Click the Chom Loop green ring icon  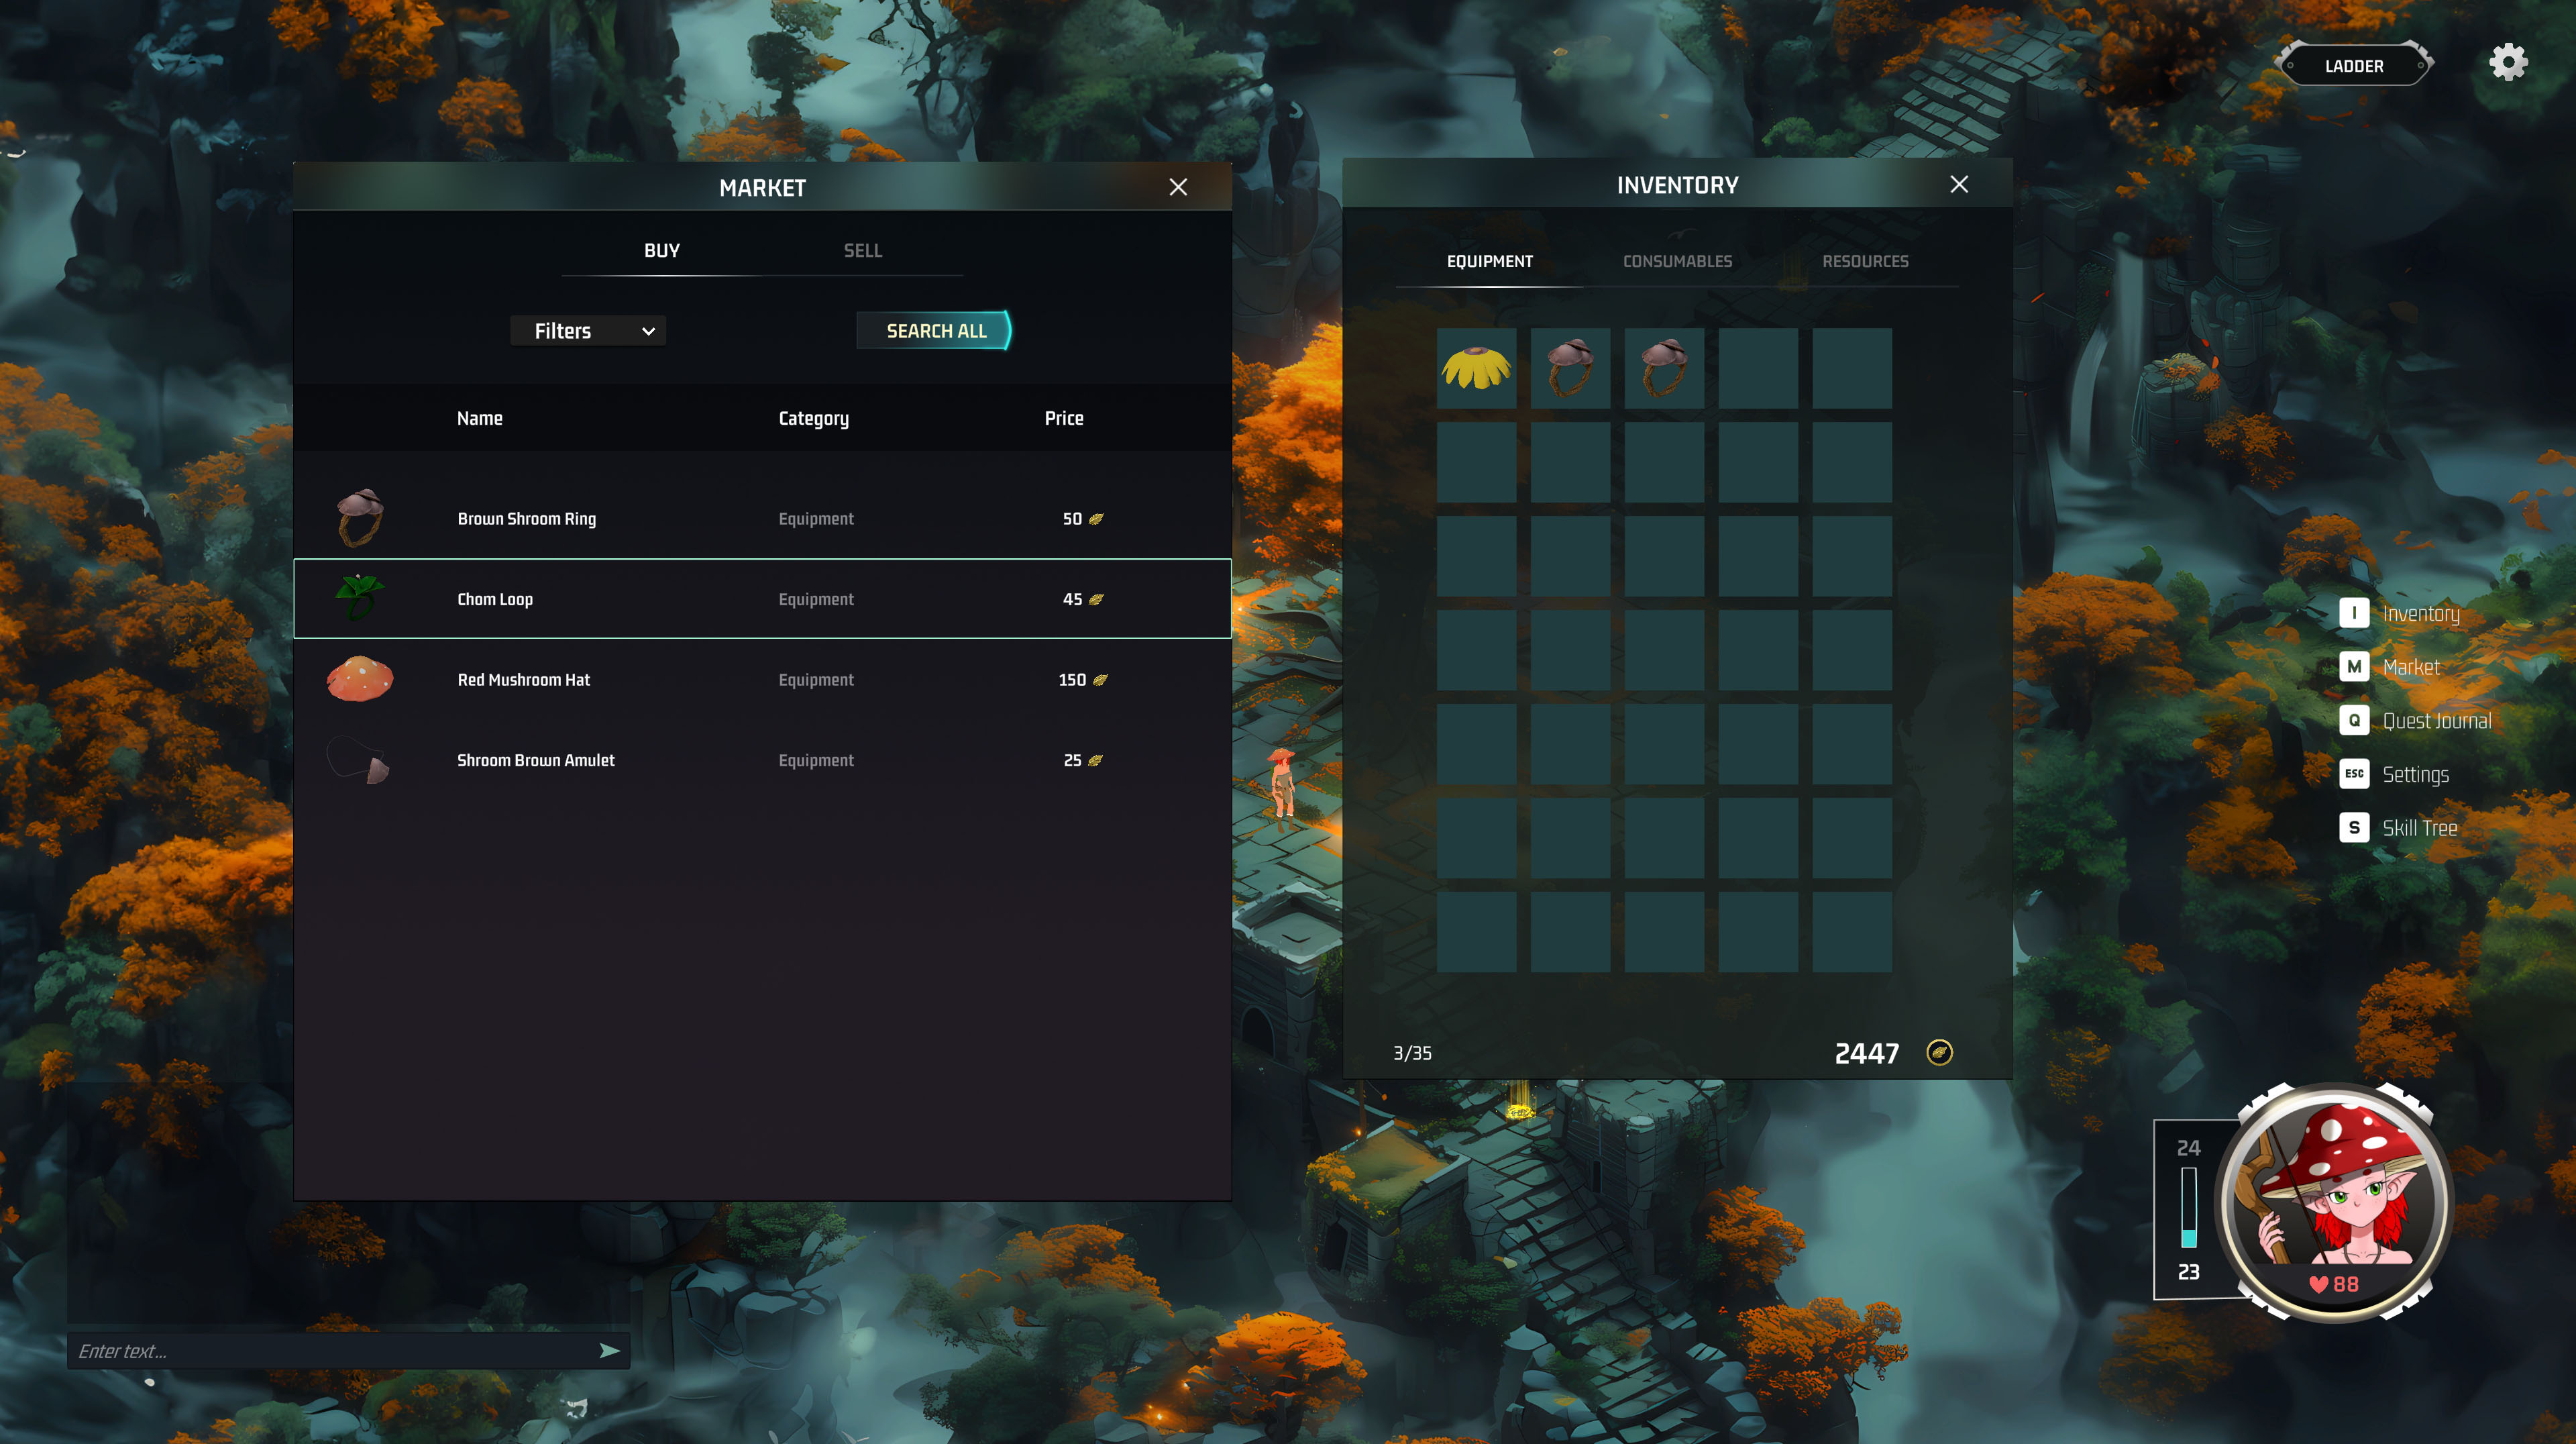point(359,598)
